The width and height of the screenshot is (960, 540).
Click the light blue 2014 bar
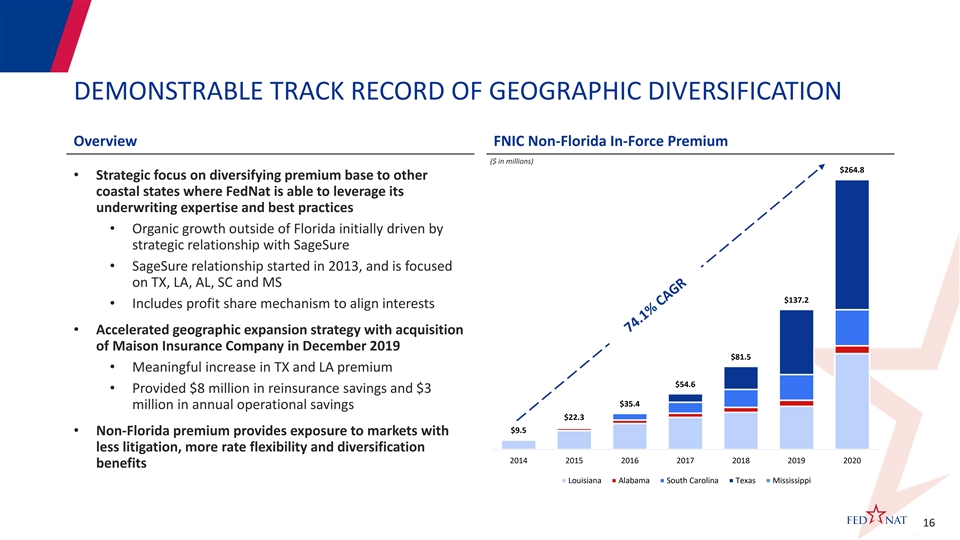coord(518,444)
